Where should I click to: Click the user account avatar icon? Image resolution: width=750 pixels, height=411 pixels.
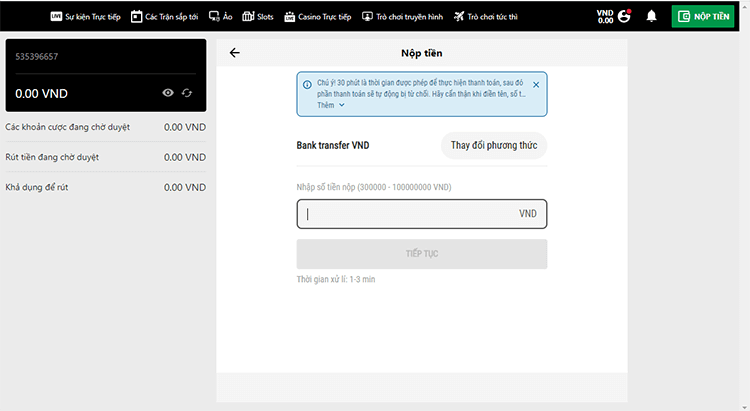pos(624,16)
